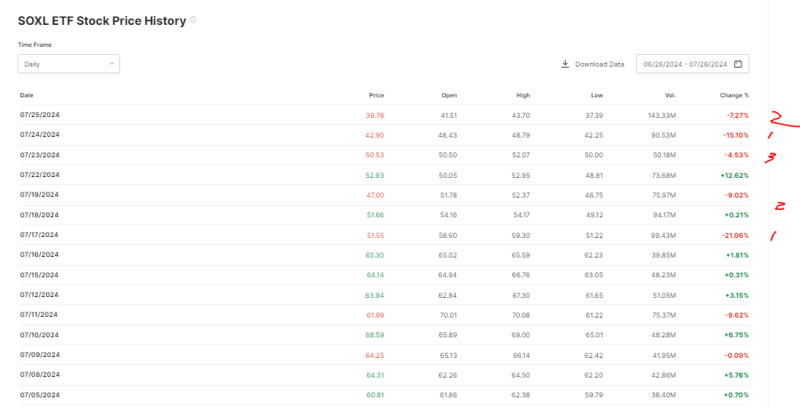Click the 143.33M volume cell
This screenshot has width=800, height=409.
pos(661,115)
